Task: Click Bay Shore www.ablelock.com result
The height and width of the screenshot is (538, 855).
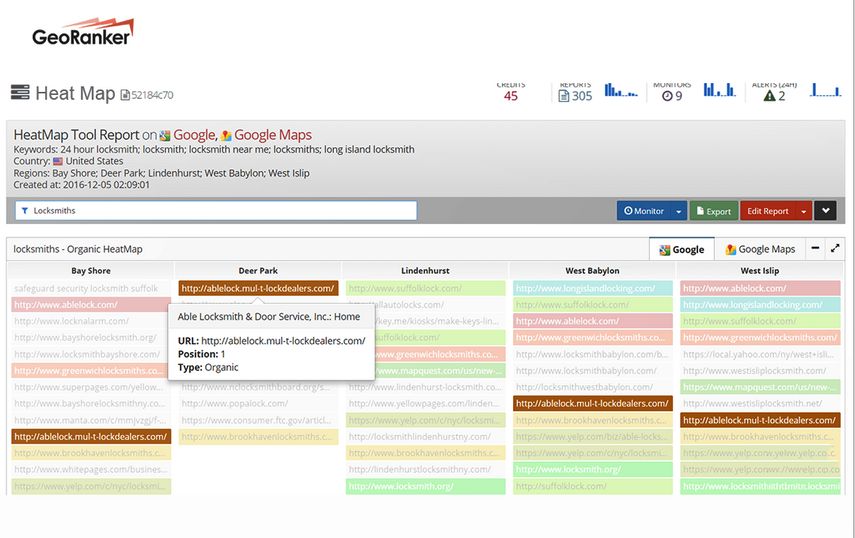Action: (91, 305)
